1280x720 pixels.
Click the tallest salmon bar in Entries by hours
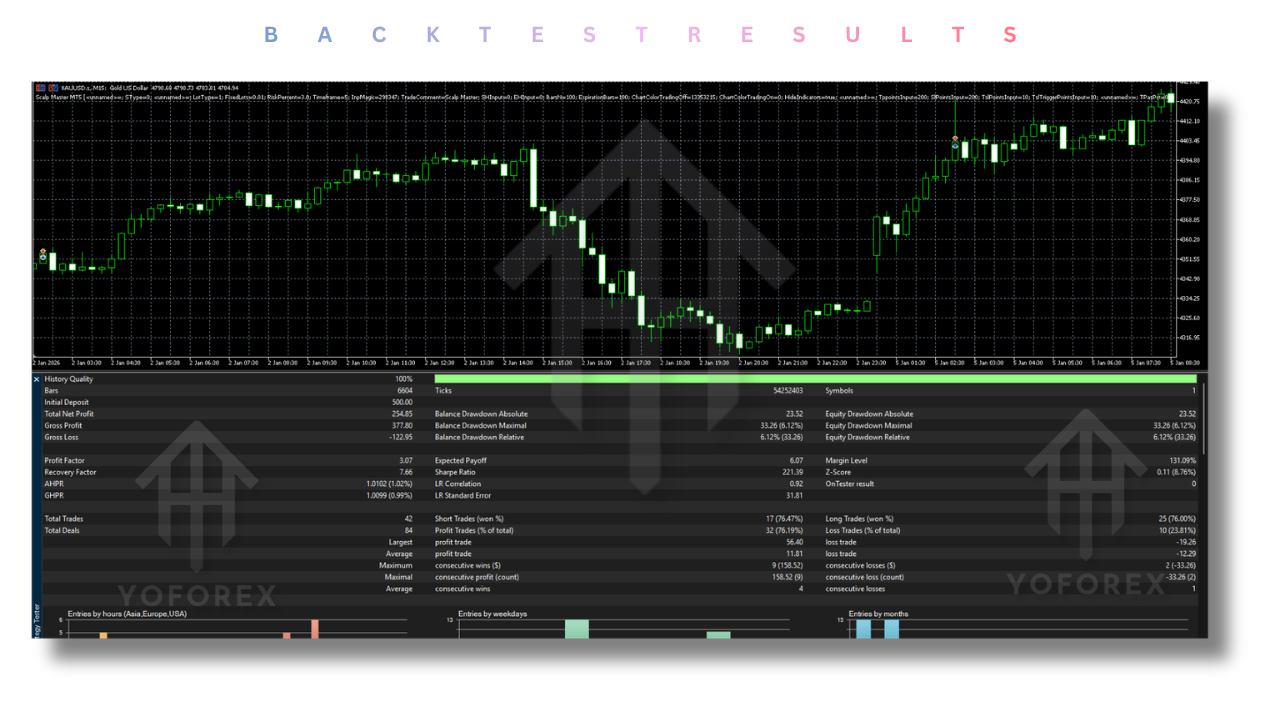[315, 628]
